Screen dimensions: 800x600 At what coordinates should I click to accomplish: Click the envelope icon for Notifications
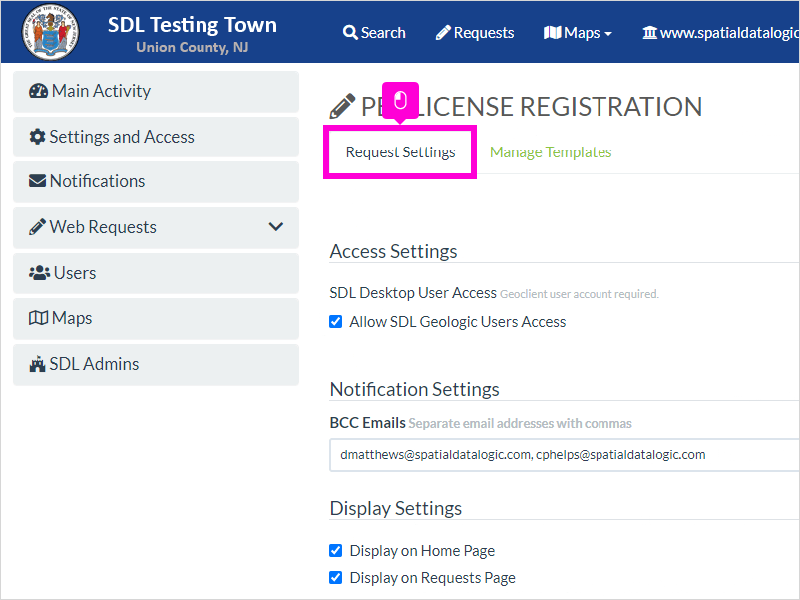tap(37, 181)
